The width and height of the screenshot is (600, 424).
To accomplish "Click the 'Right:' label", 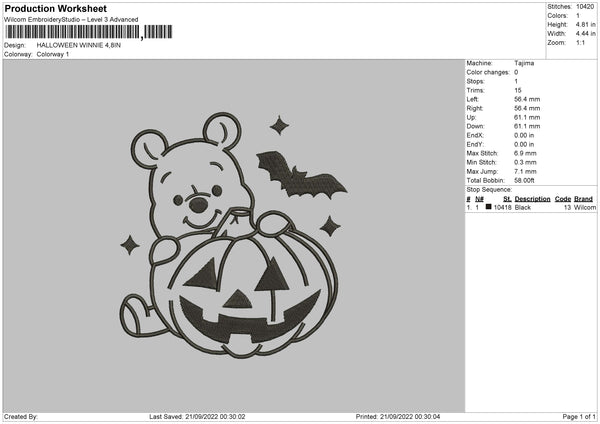I will [x=474, y=108].
